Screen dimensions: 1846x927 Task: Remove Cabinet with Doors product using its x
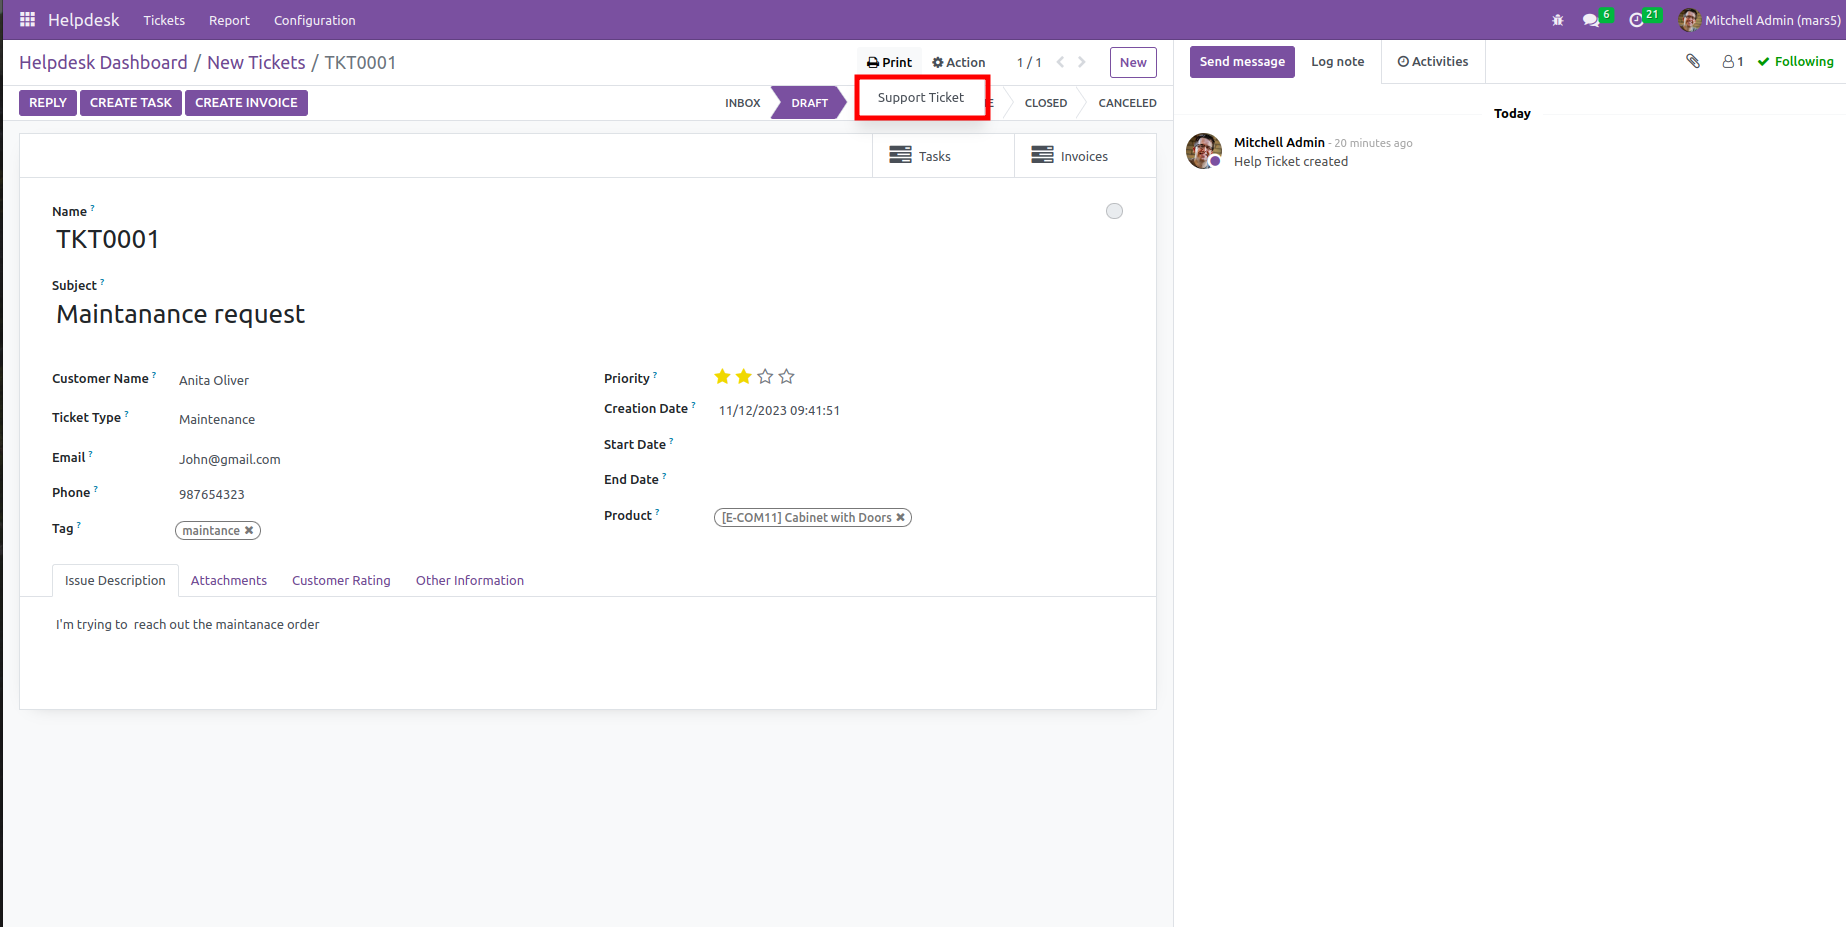tap(900, 518)
